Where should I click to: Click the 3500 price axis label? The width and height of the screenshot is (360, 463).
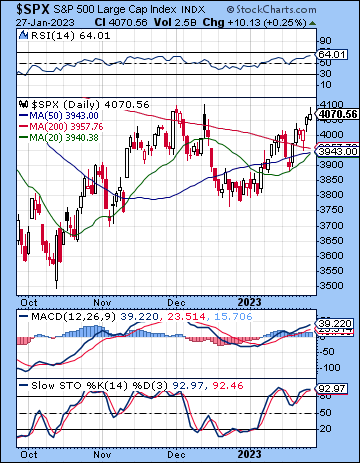[331, 286]
